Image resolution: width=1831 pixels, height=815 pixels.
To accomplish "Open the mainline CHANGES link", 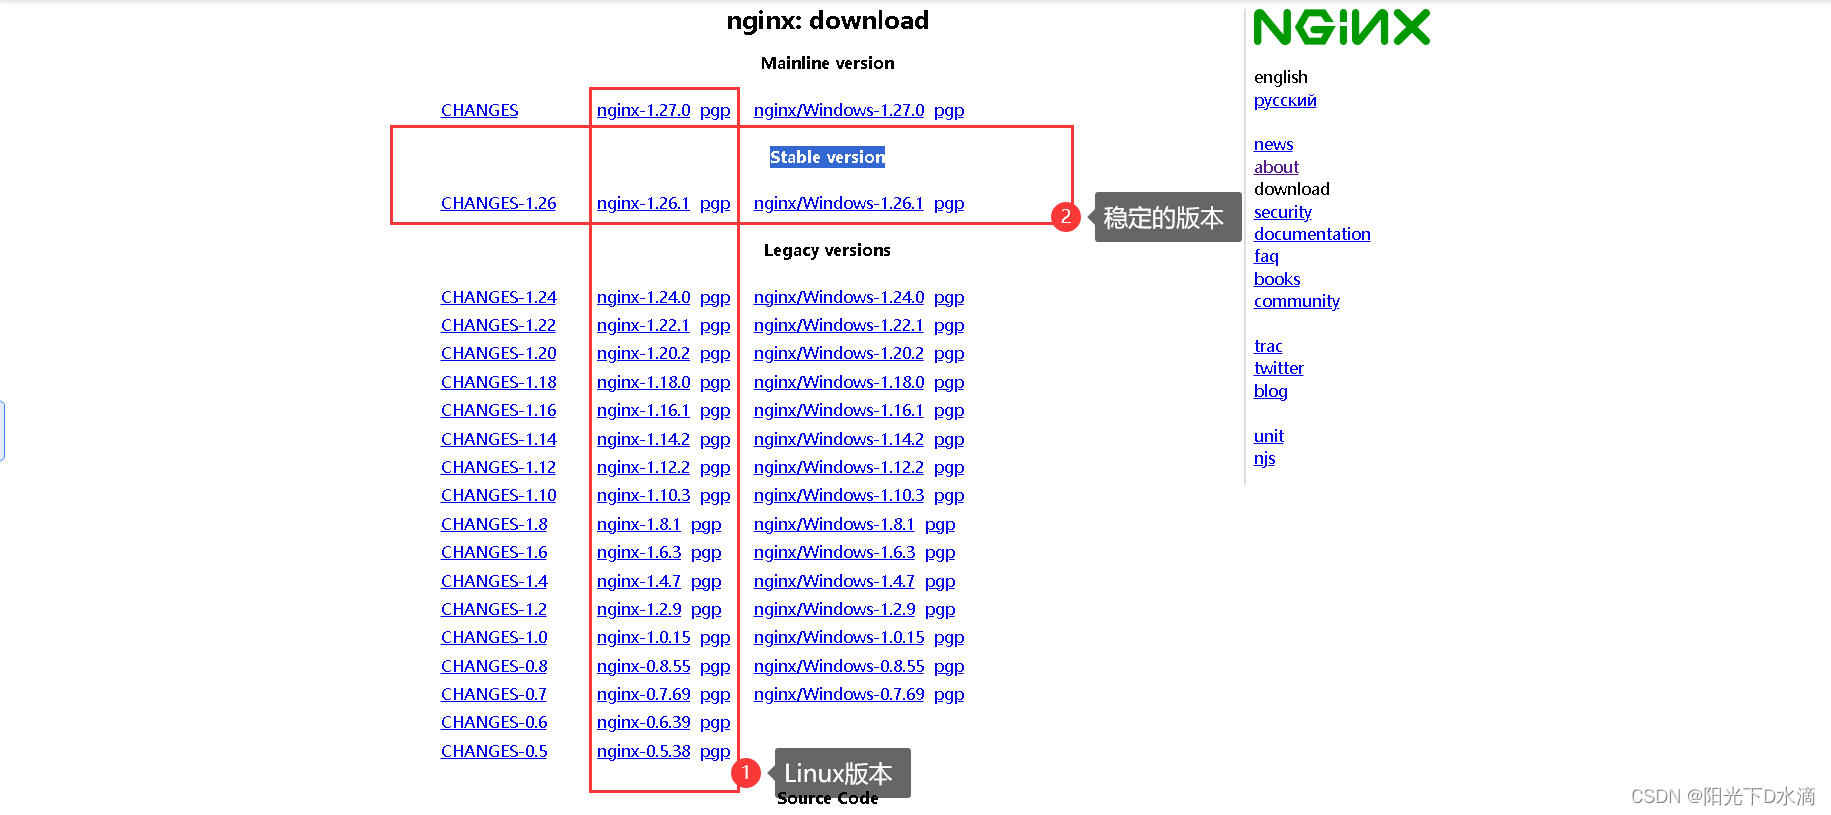I will click(x=479, y=110).
